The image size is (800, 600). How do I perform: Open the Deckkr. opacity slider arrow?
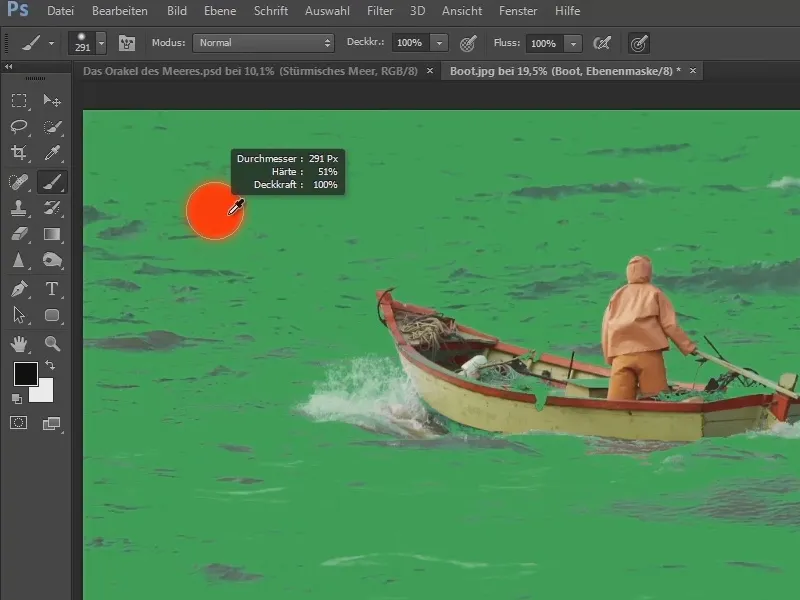(x=439, y=43)
